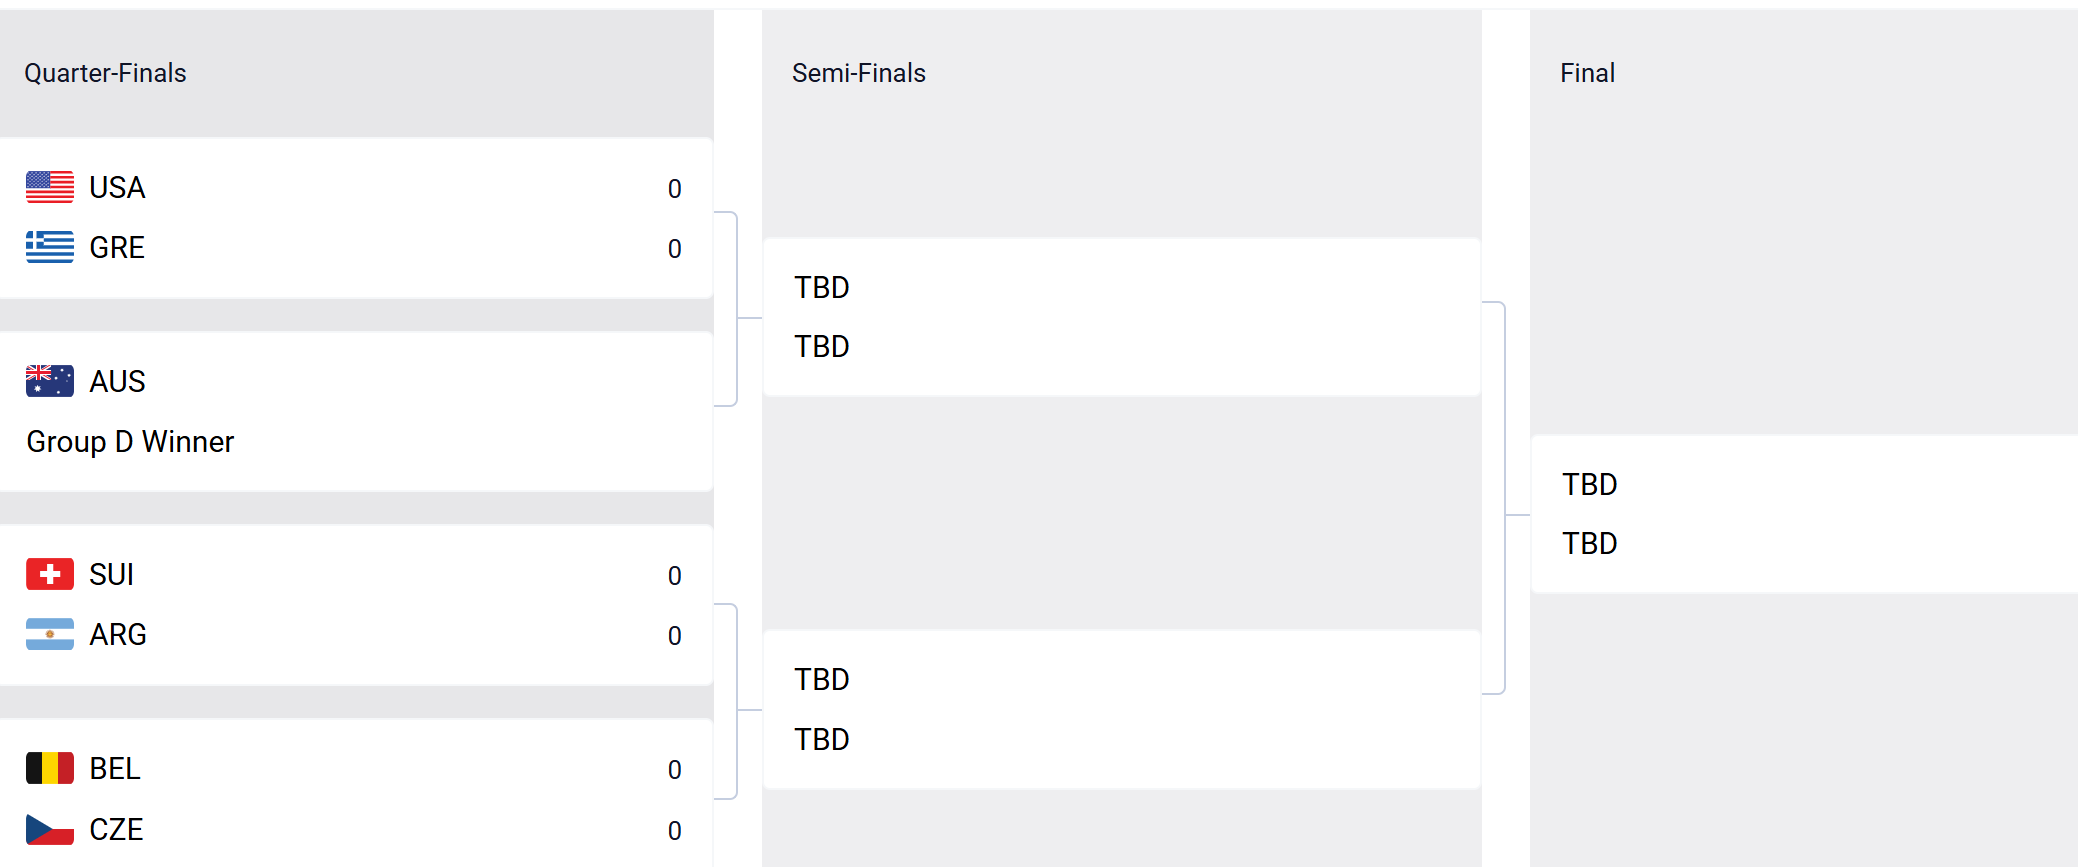
Task: Click the Belgium flag icon
Action: [49, 768]
